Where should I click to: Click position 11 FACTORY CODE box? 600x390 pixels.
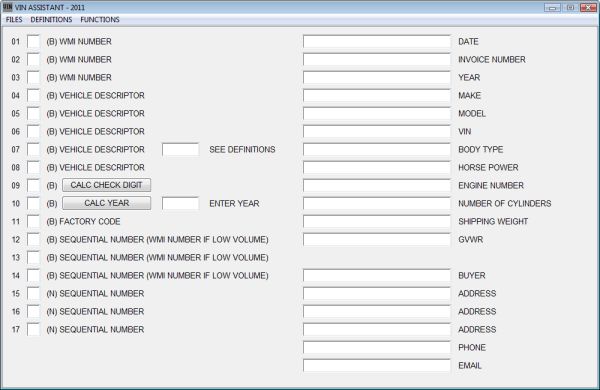33,221
